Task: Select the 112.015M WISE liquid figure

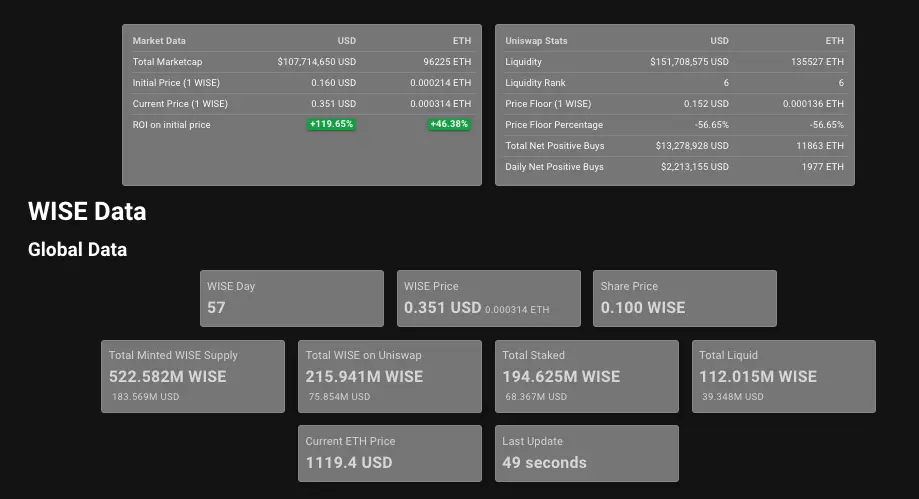Action: pyautogui.click(x=758, y=376)
